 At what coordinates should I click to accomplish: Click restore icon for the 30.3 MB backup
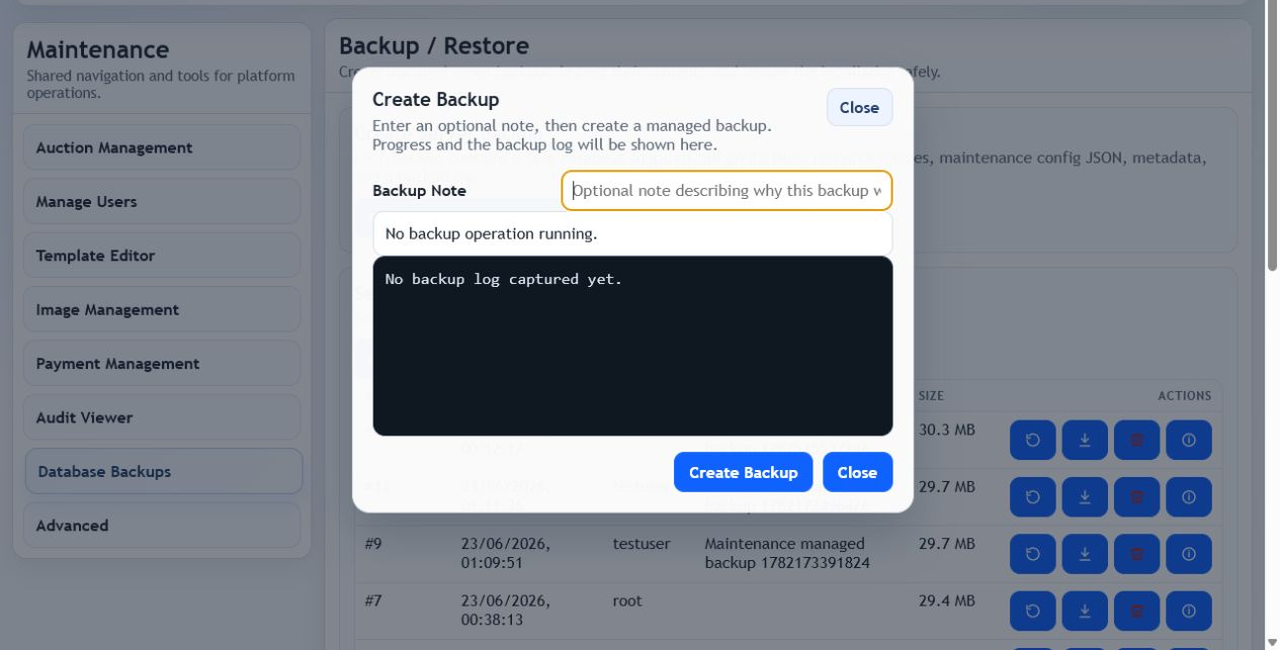pyautogui.click(x=1033, y=440)
